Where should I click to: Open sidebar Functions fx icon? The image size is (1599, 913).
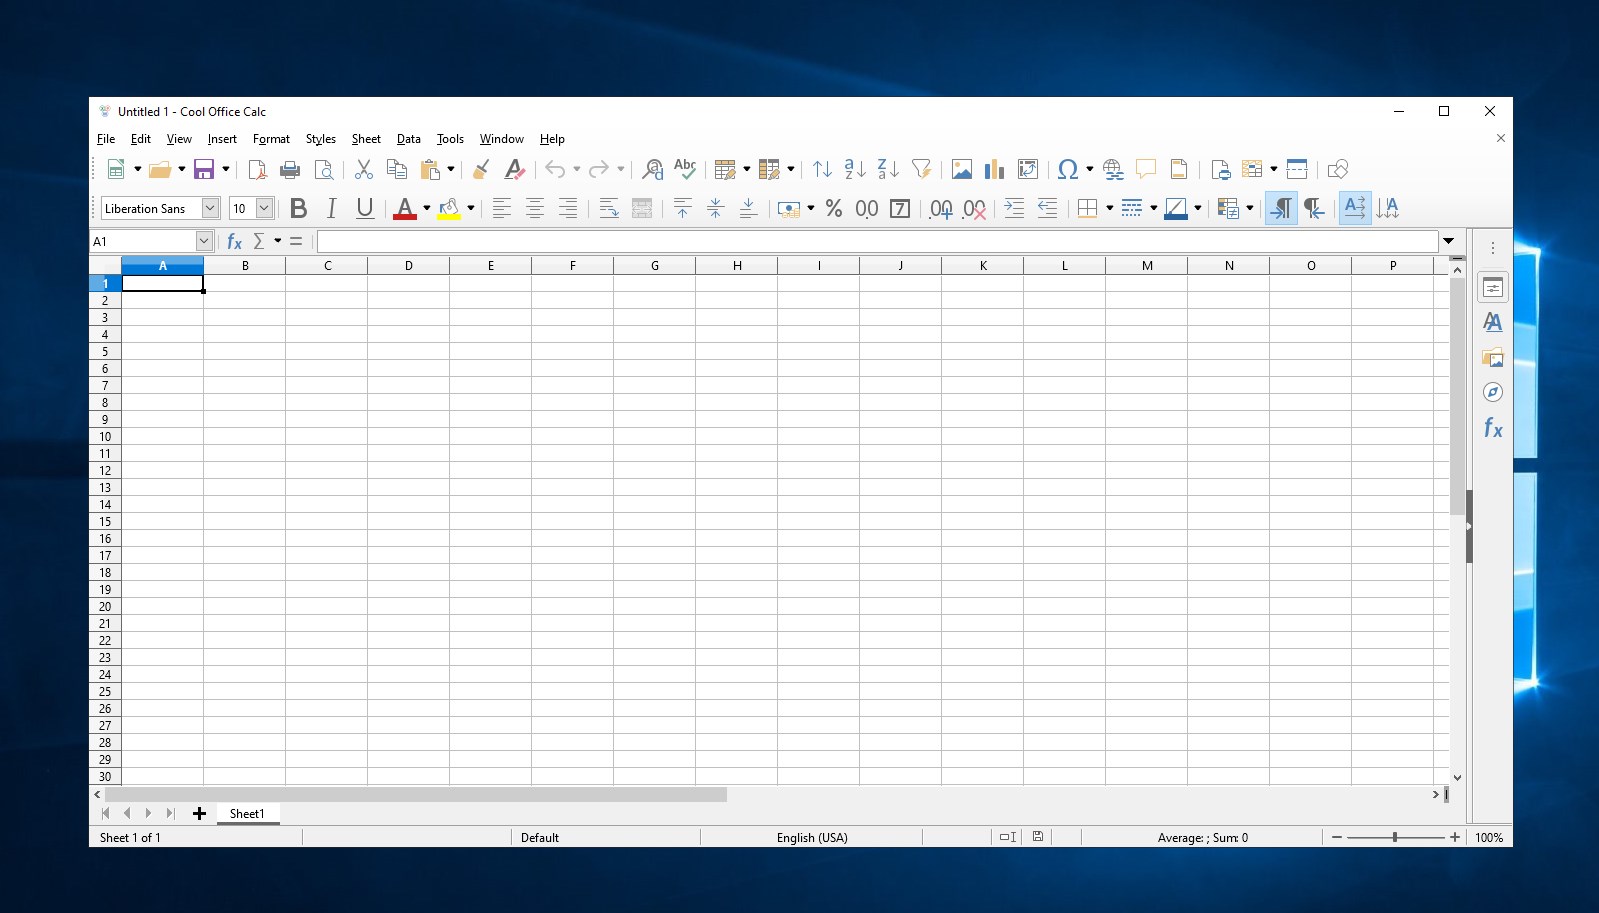coord(1493,428)
